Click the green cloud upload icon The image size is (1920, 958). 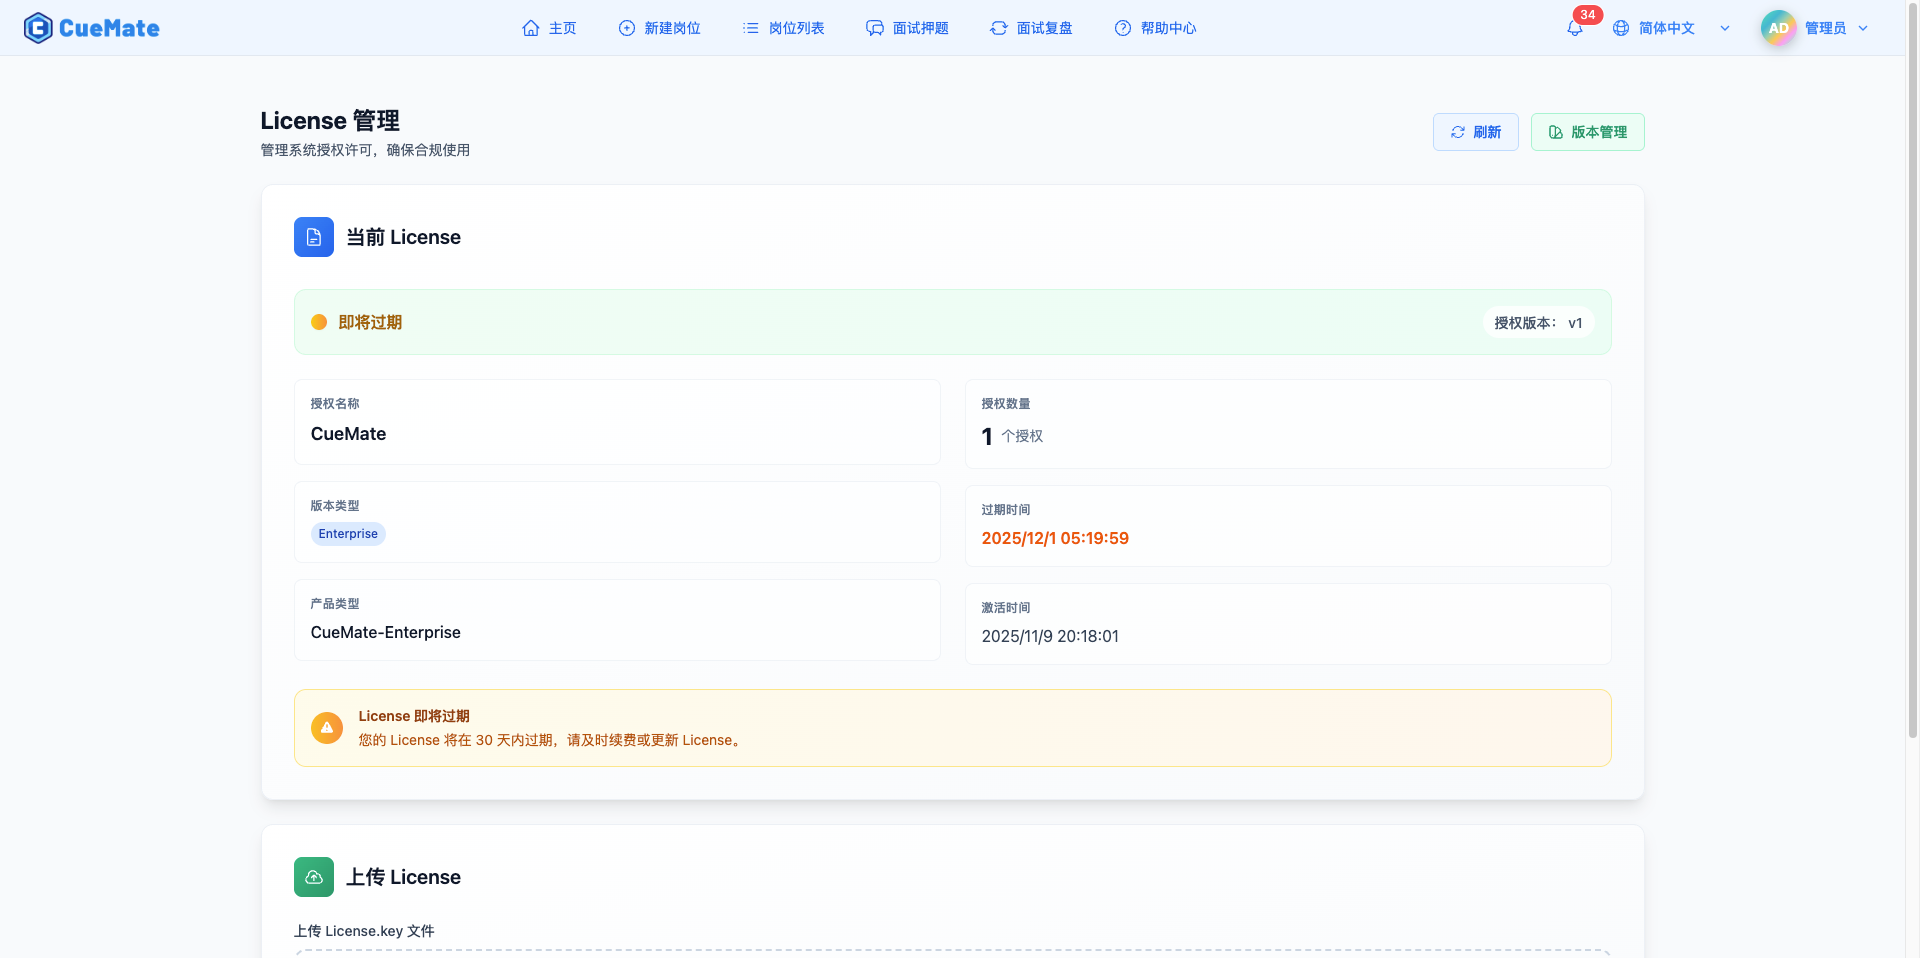314,877
